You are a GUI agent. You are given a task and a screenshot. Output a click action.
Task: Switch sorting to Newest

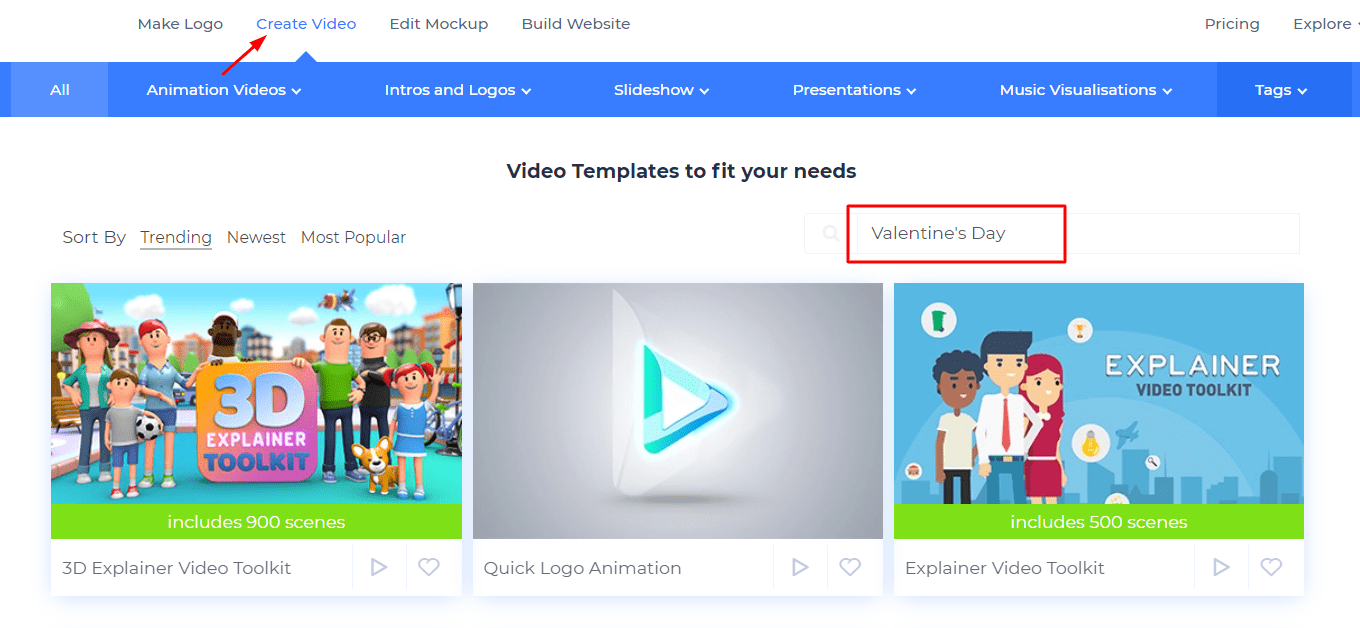pyautogui.click(x=256, y=237)
